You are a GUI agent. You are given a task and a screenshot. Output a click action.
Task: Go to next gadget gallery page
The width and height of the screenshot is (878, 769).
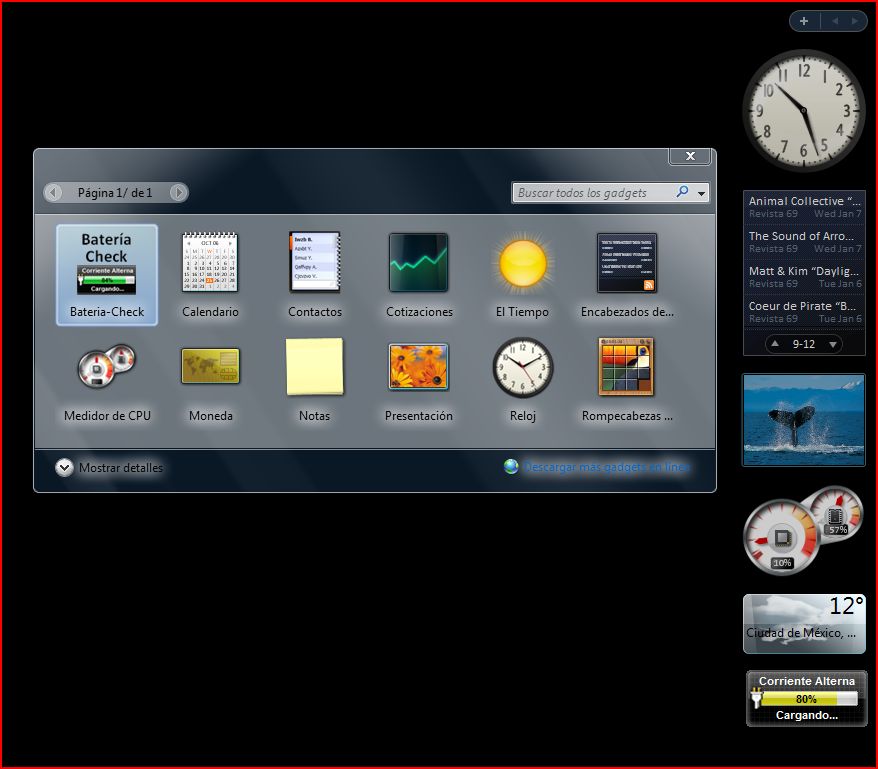(x=179, y=193)
